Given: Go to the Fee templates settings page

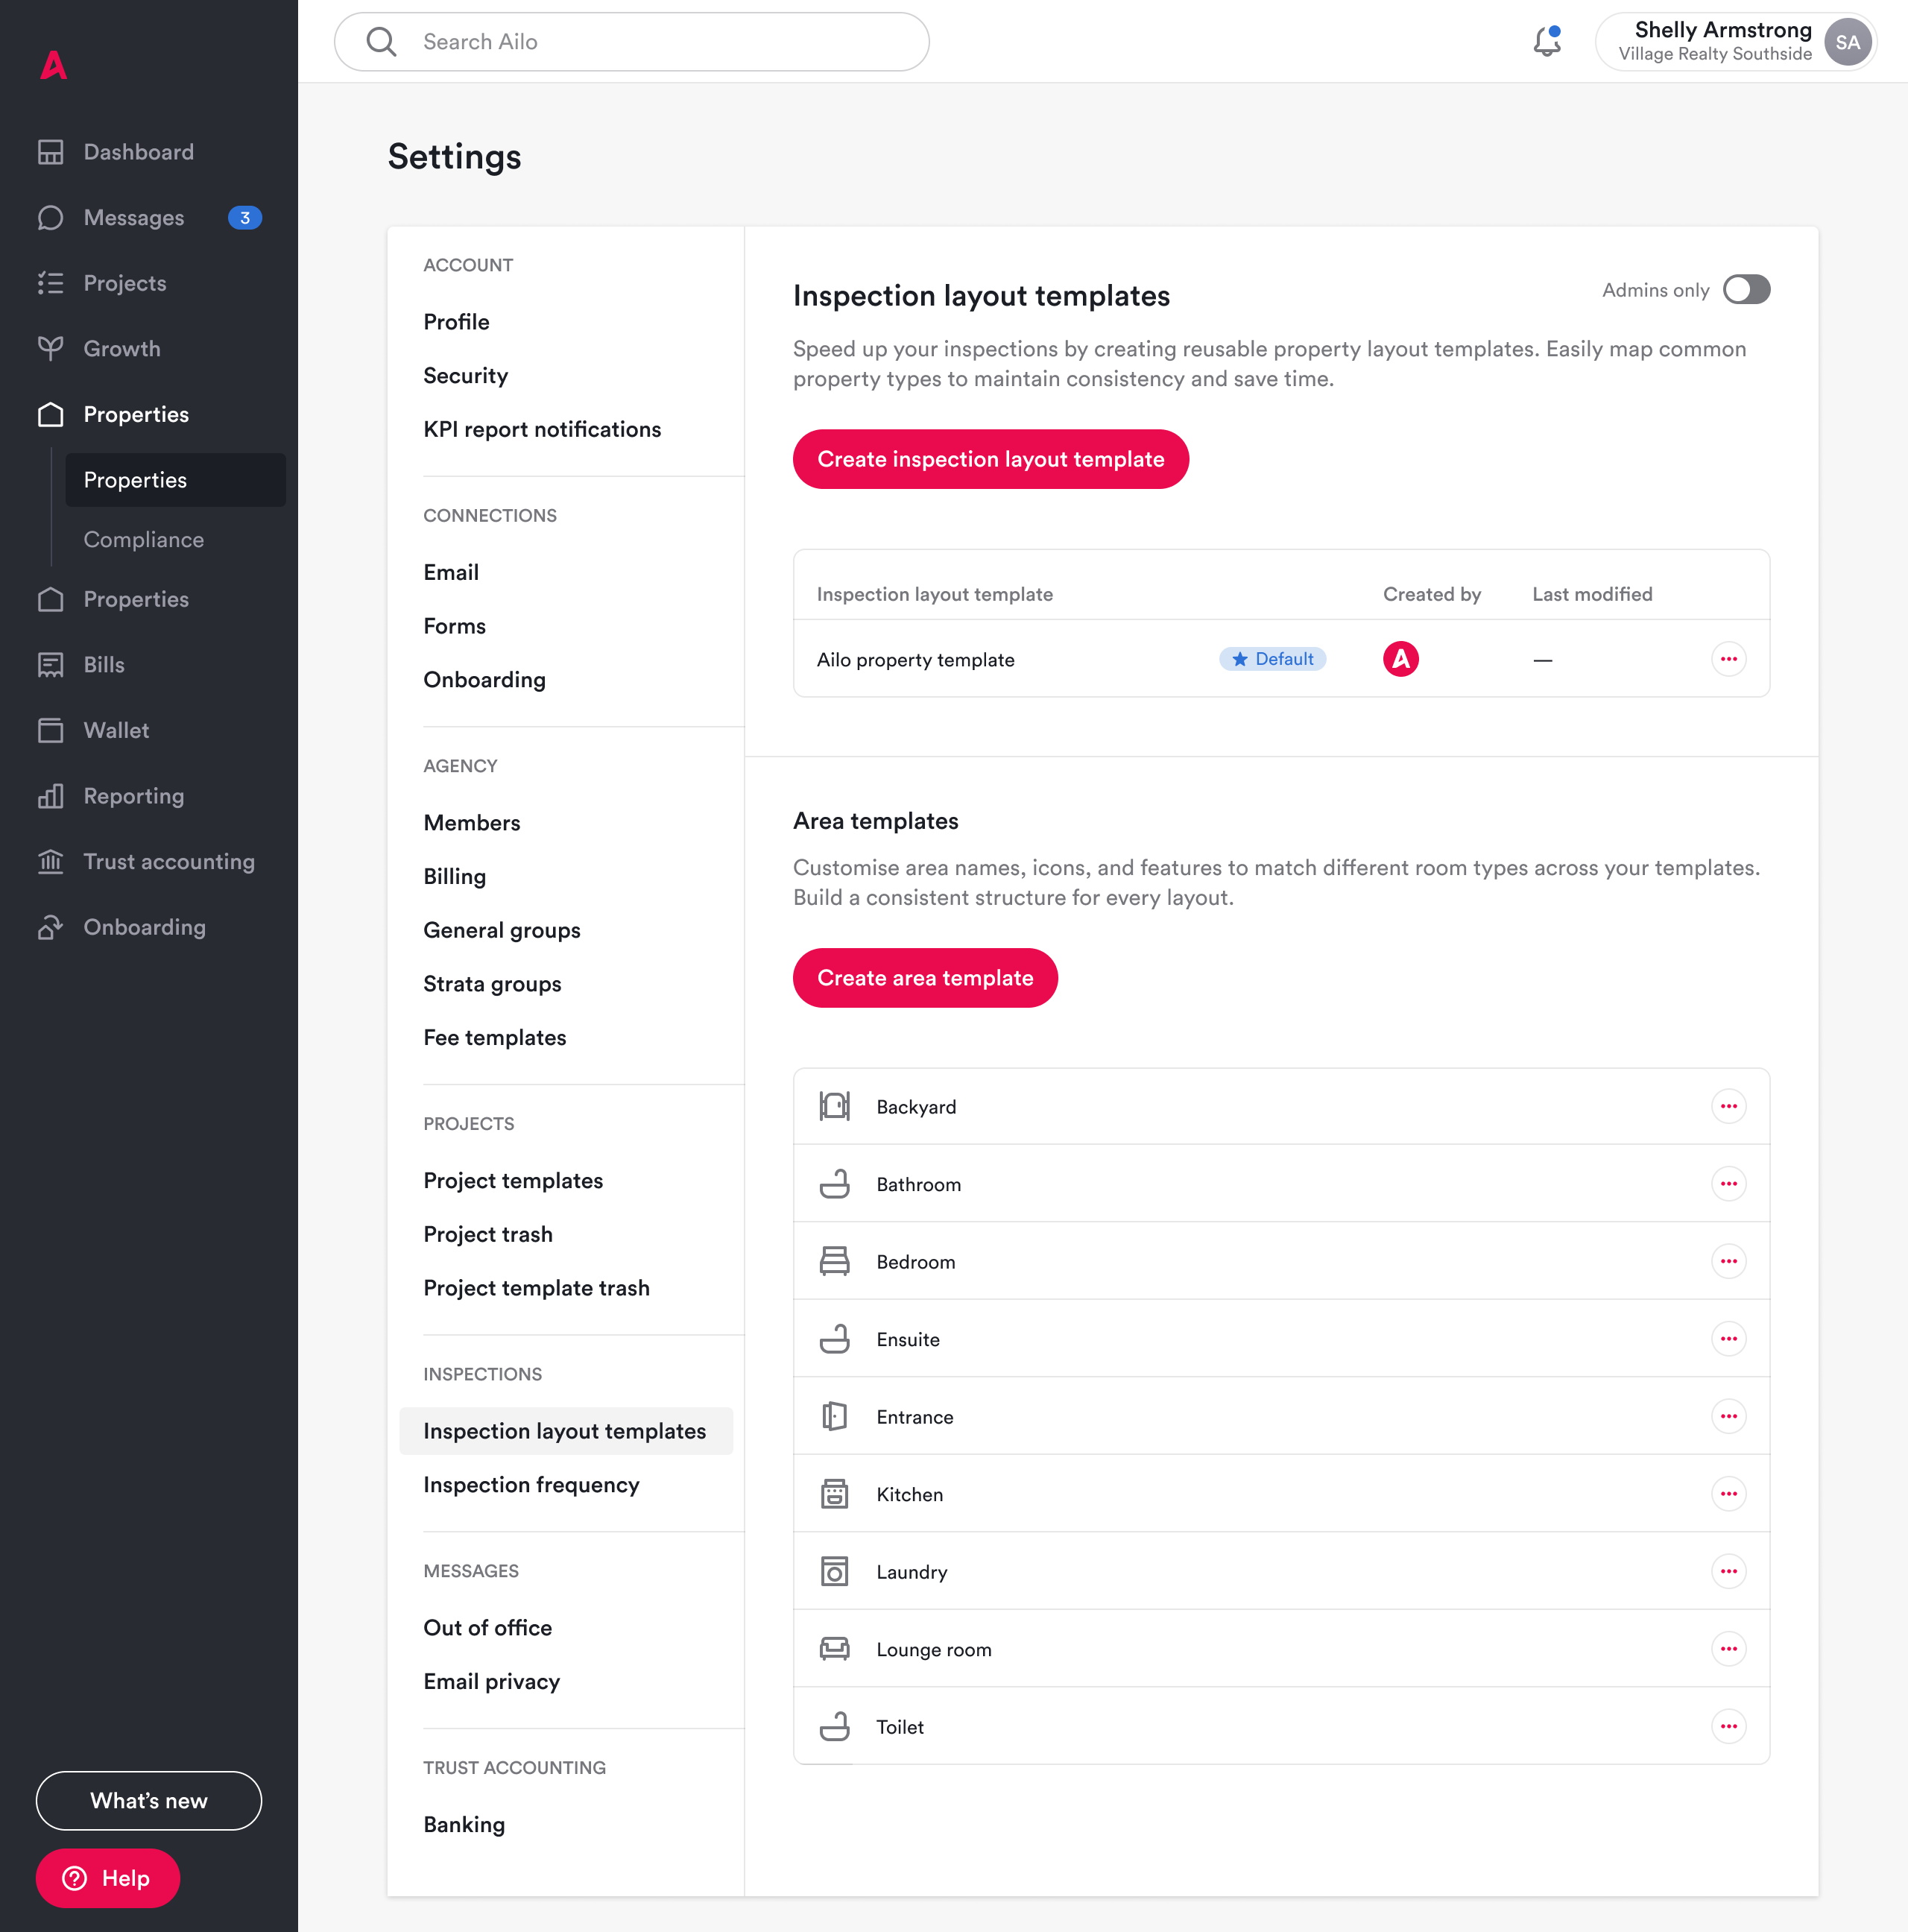Looking at the screenshot, I should pos(495,1038).
